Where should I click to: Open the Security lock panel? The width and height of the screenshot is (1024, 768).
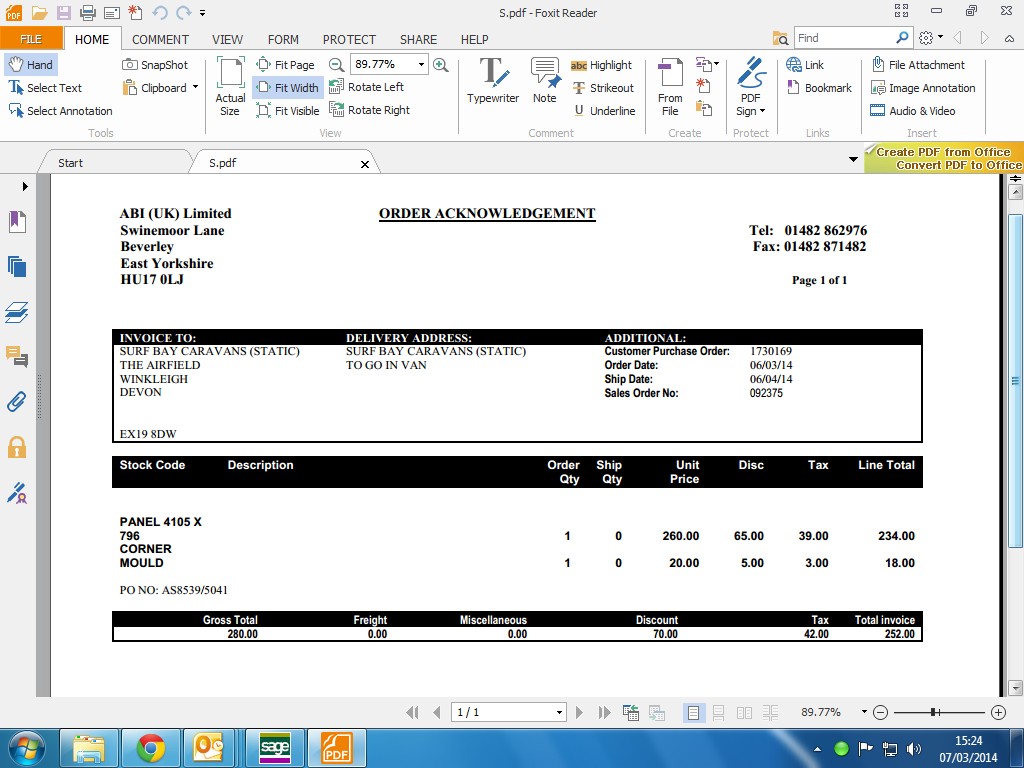click(x=17, y=447)
